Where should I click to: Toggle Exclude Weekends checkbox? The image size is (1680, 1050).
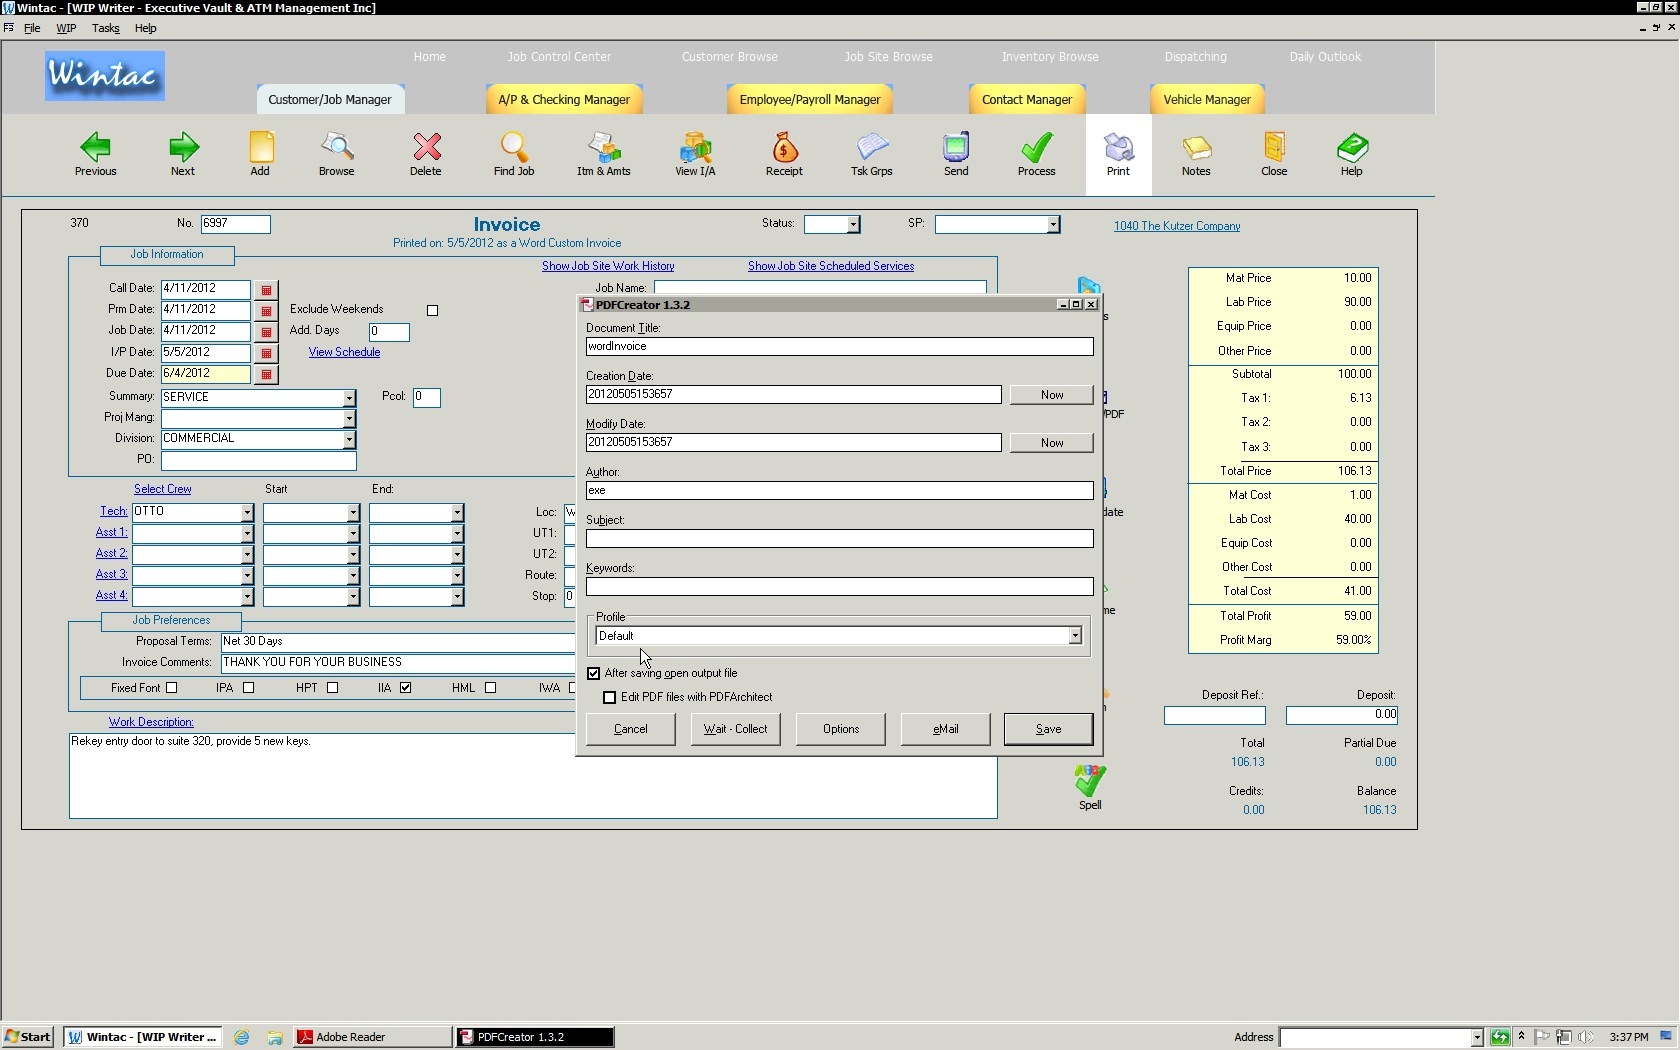(x=433, y=310)
